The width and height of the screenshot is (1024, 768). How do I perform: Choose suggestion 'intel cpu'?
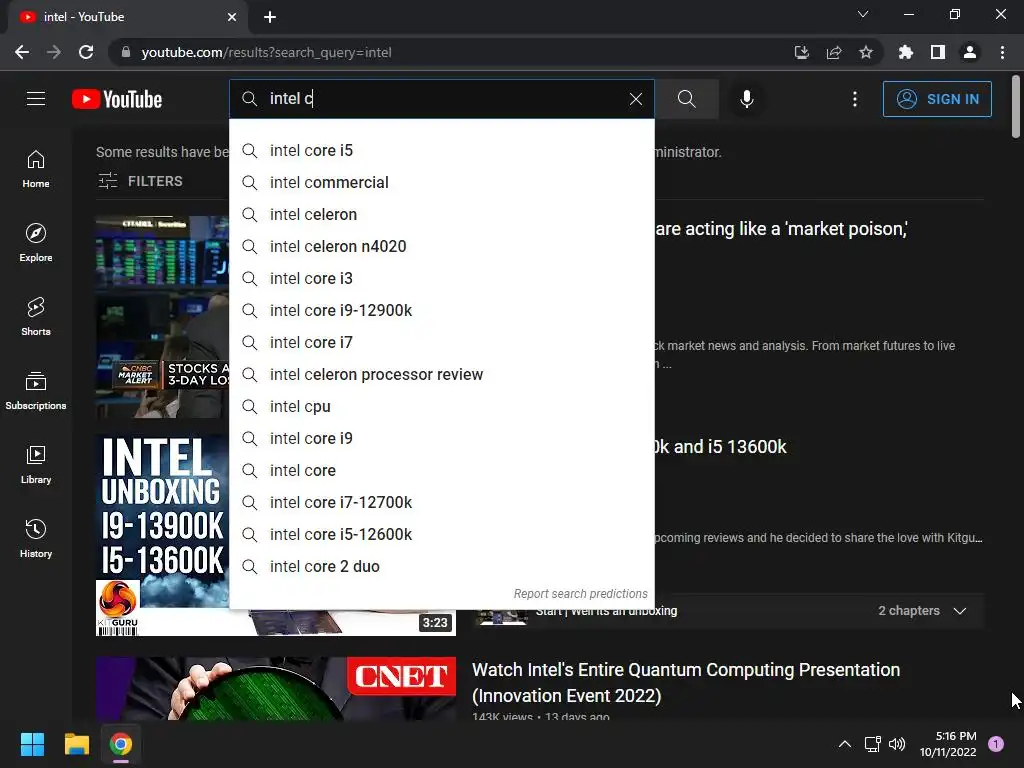click(x=441, y=406)
